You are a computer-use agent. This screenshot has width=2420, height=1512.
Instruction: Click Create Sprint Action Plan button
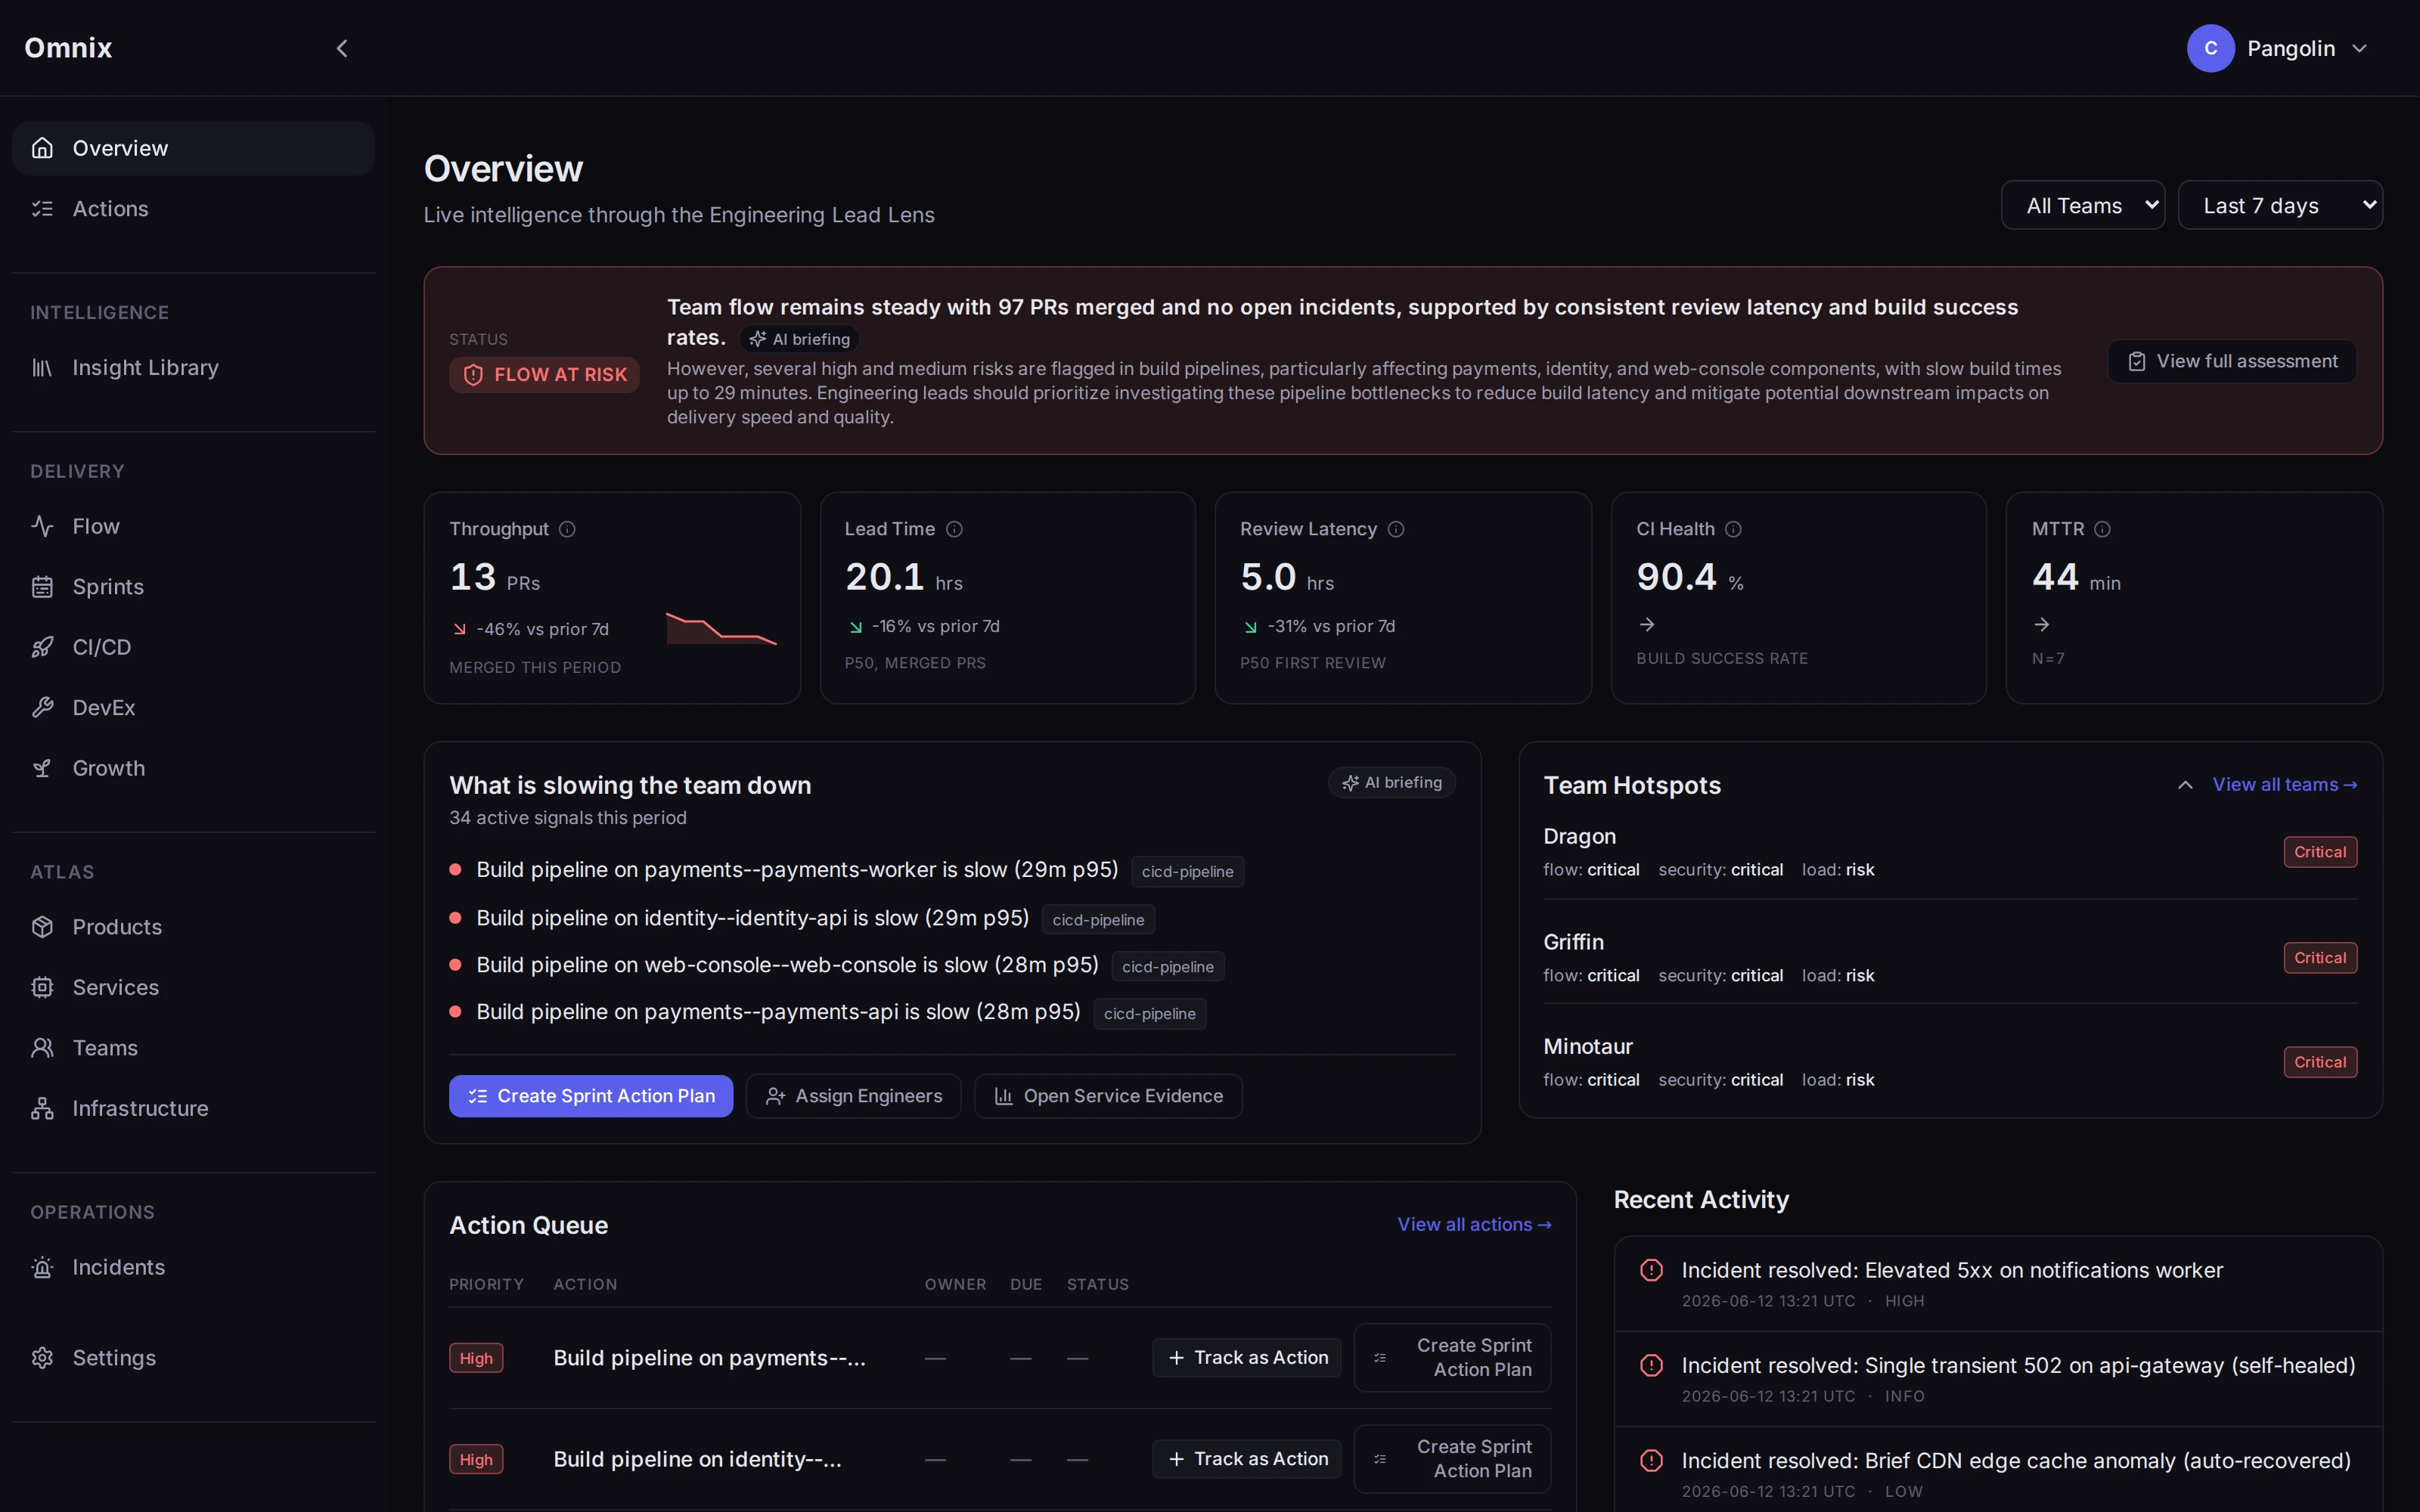point(591,1096)
